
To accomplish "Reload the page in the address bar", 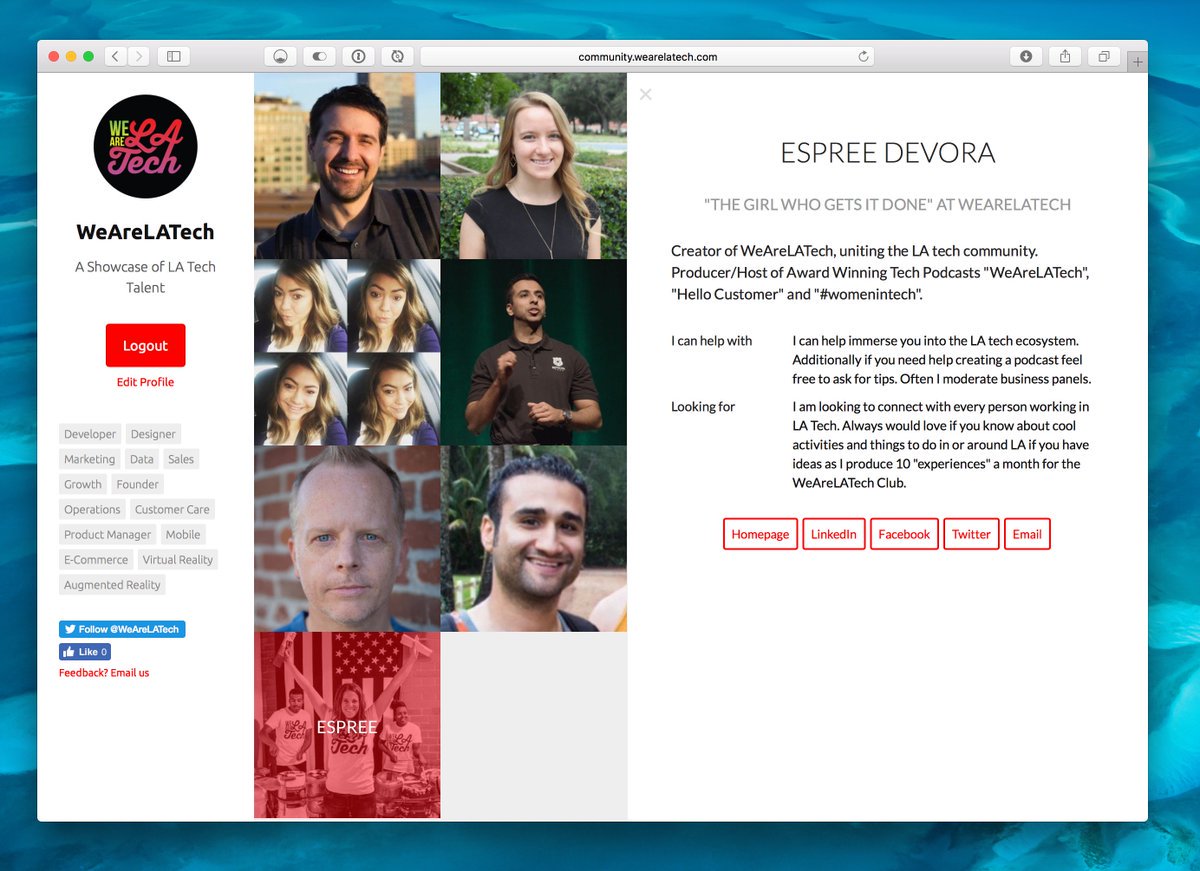I will [863, 57].
